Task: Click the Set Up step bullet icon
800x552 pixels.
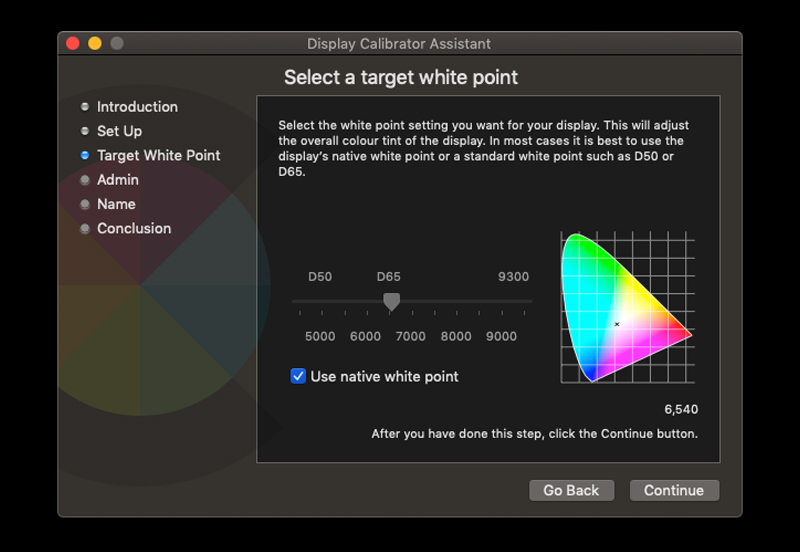Action: coord(85,131)
